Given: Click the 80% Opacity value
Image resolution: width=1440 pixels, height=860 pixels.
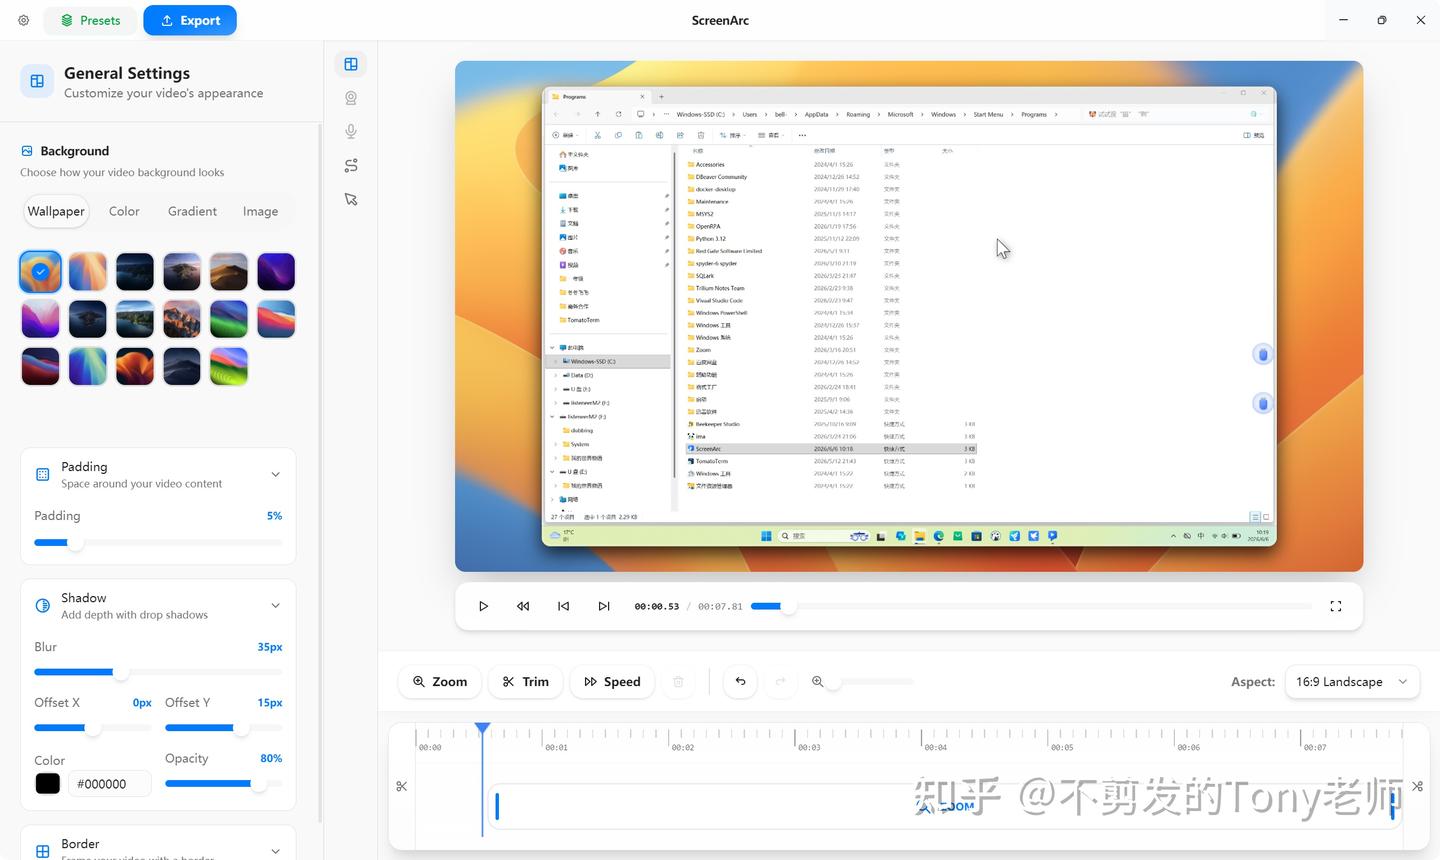Looking at the screenshot, I should point(271,758).
